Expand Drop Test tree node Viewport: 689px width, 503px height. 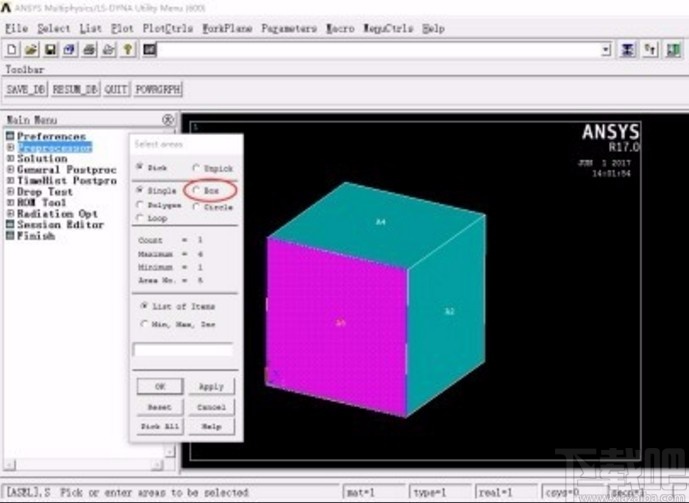[x=11, y=191]
